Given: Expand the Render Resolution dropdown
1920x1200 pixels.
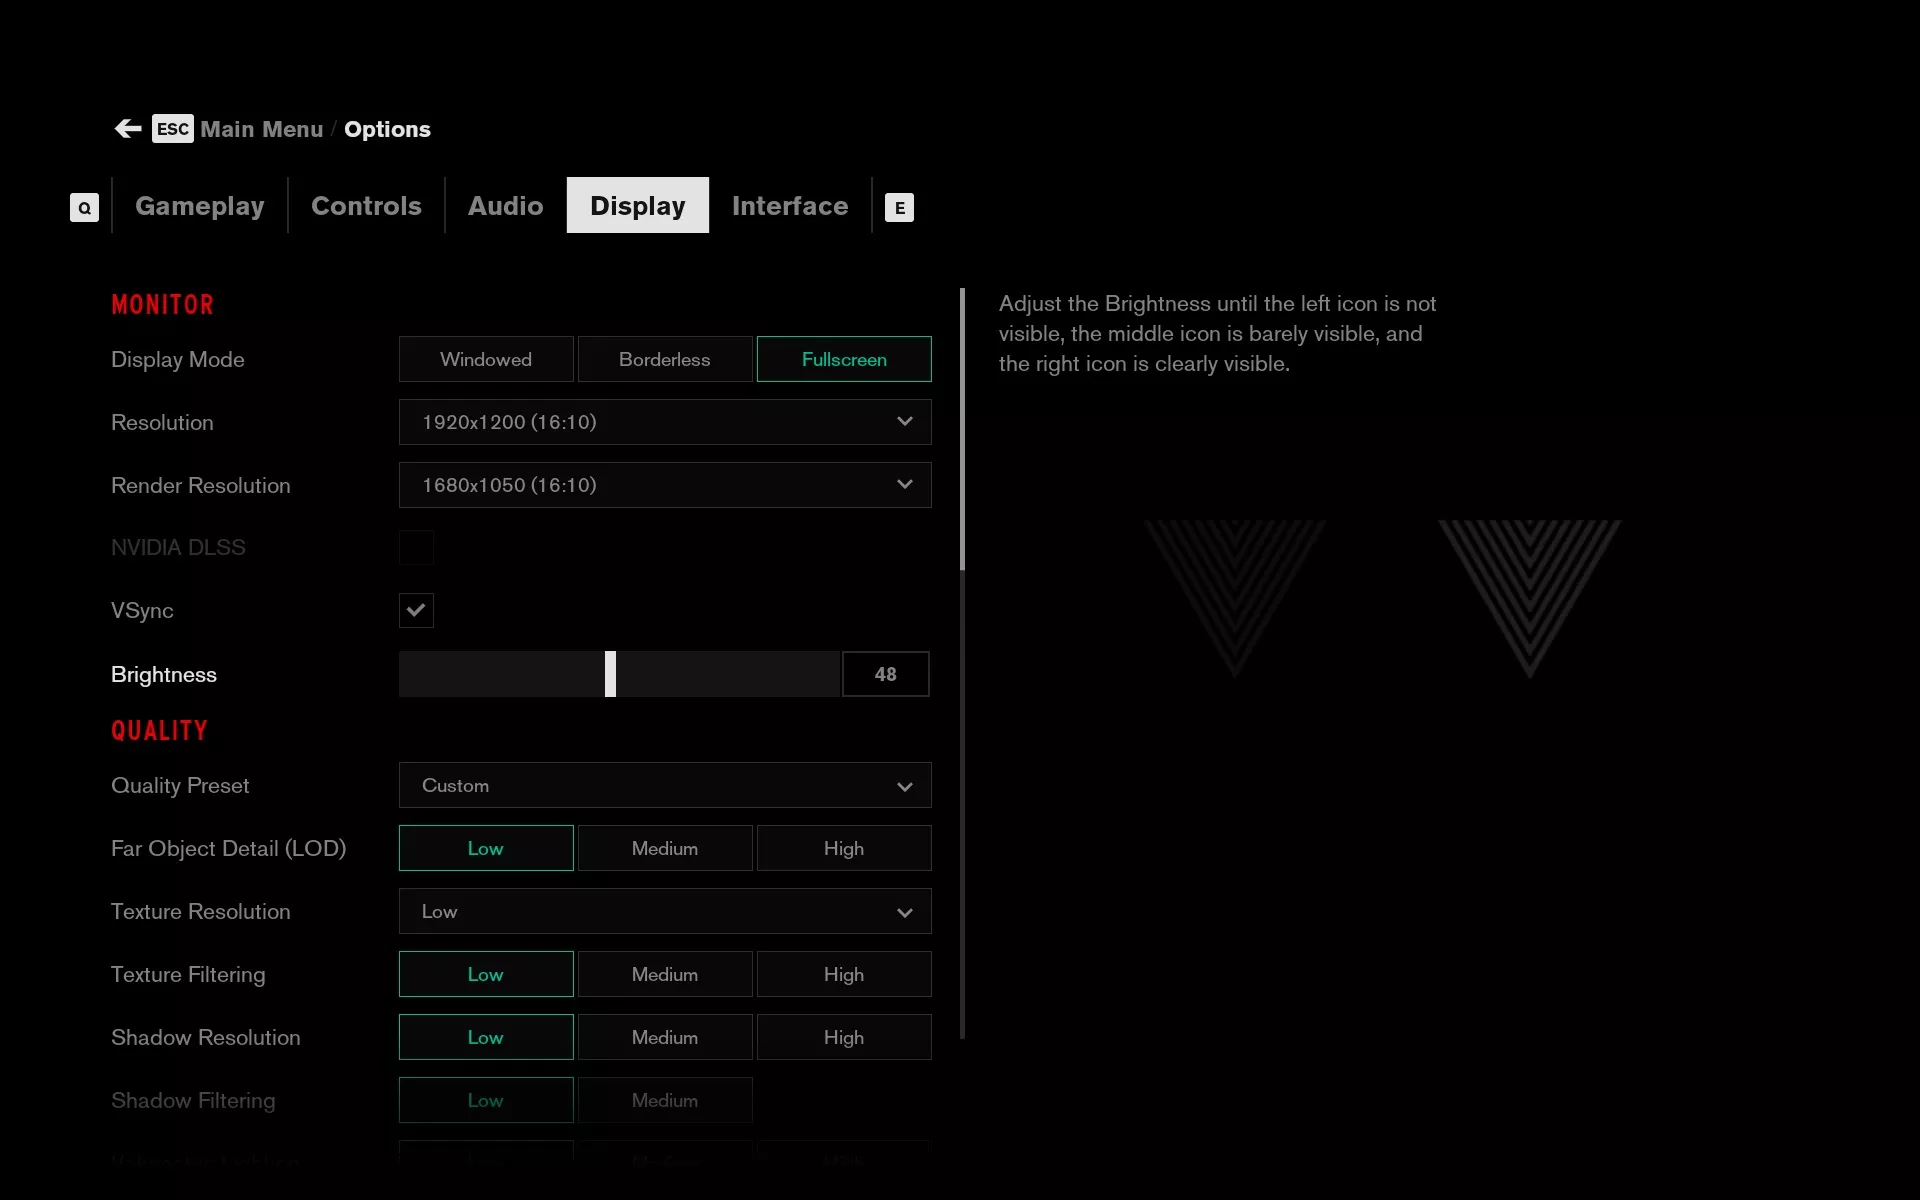Looking at the screenshot, I should (665, 485).
